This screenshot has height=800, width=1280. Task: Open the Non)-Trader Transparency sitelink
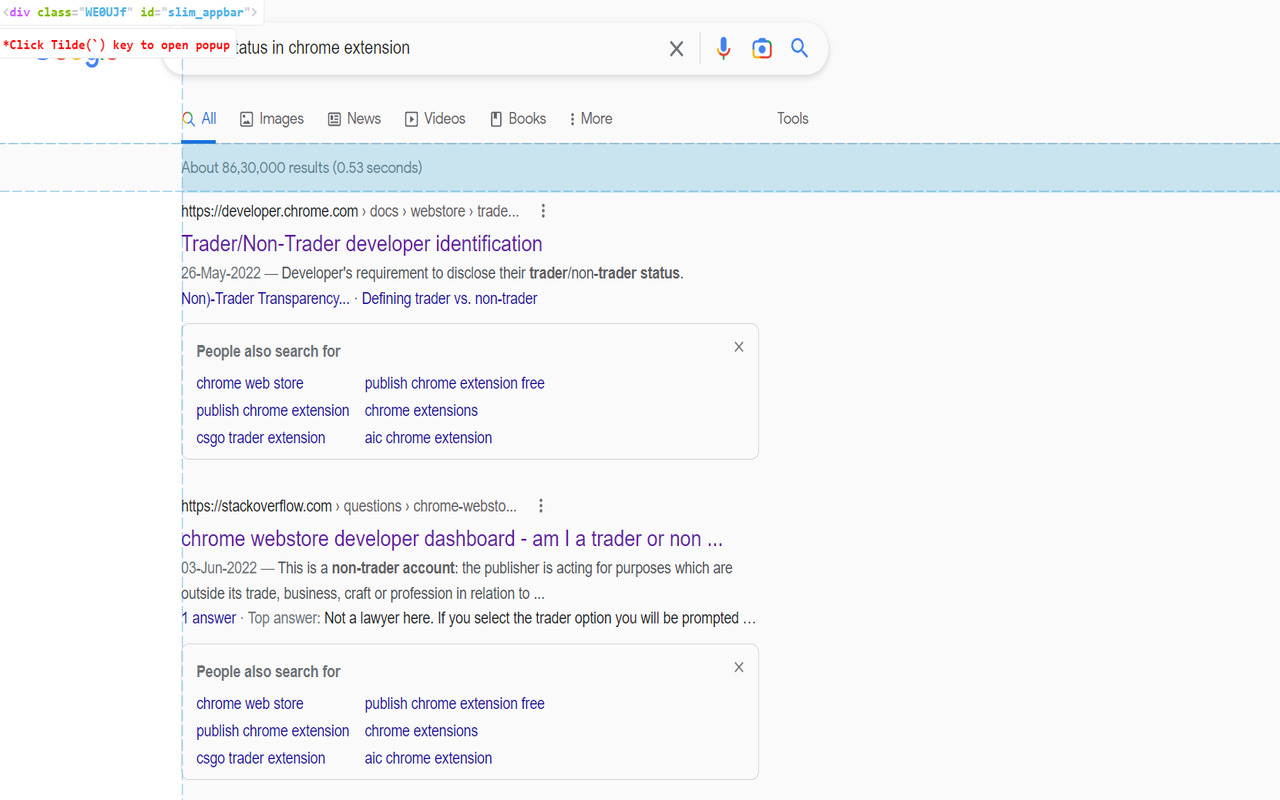point(265,298)
